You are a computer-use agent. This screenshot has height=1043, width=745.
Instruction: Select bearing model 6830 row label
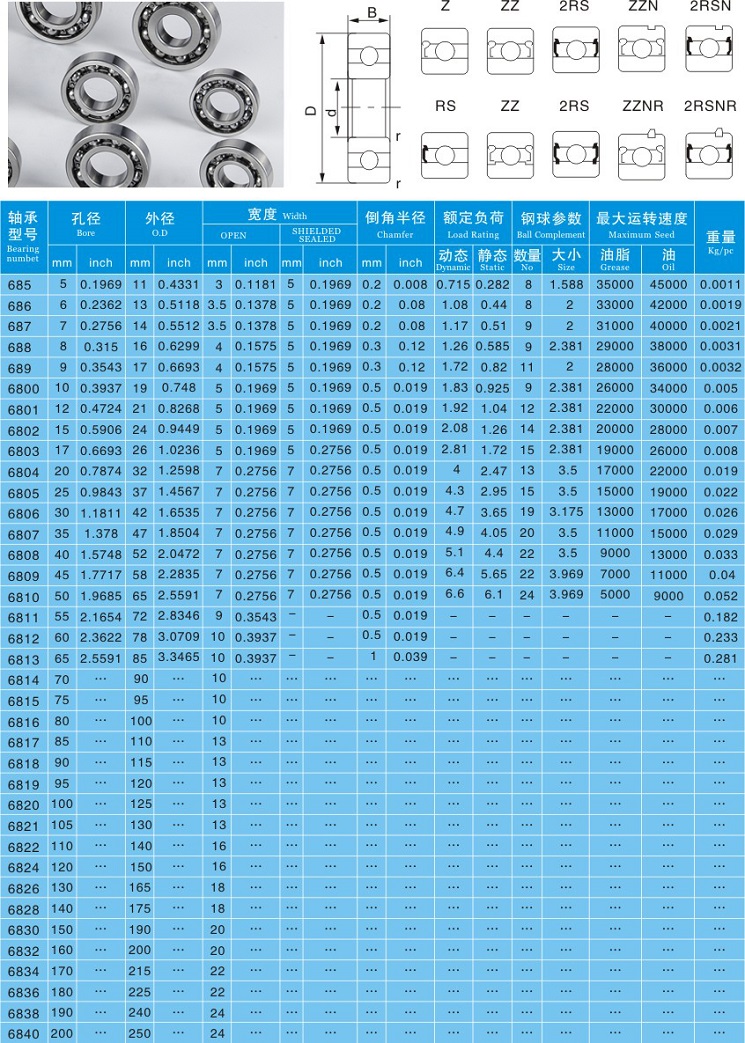23,931
